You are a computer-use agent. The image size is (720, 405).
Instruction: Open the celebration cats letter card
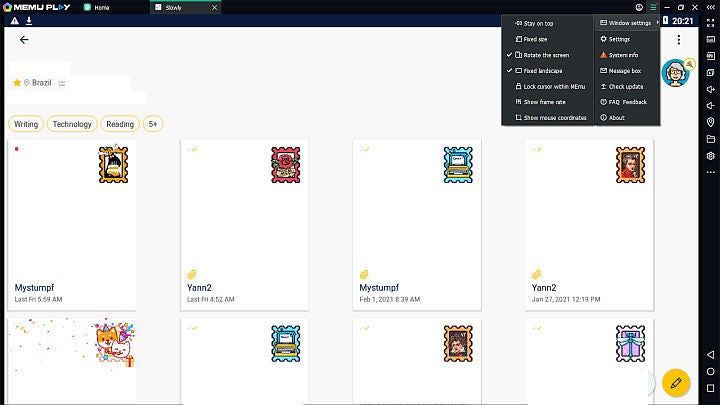72,361
